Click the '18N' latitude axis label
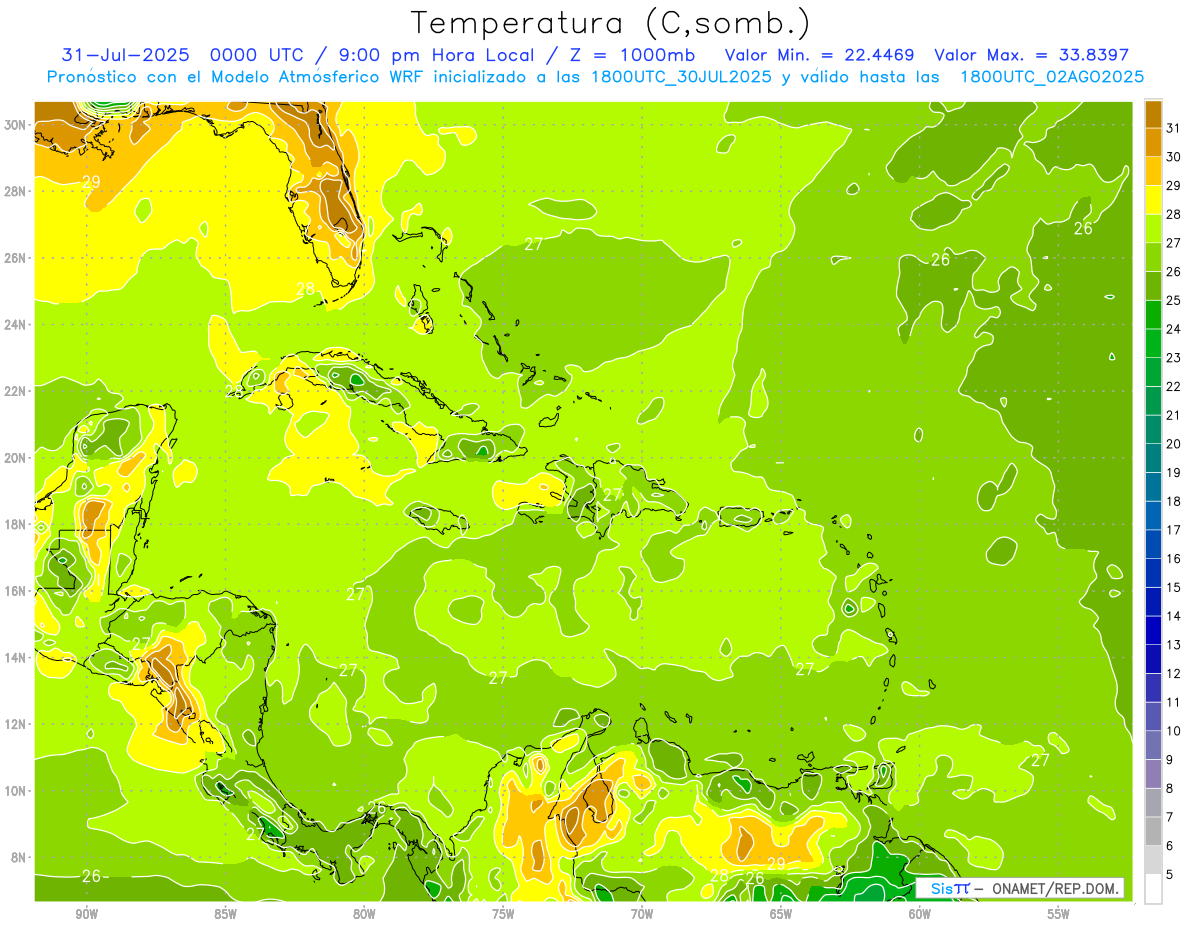The height and width of the screenshot is (927, 1200). coord(17,524)
